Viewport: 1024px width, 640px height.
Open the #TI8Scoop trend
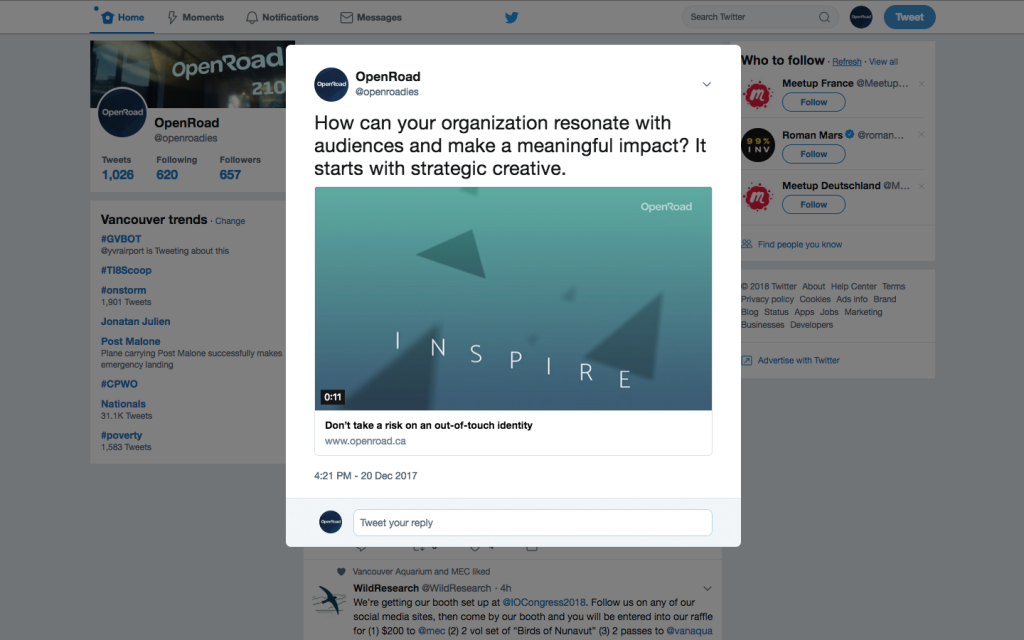[x=126, y=270]
